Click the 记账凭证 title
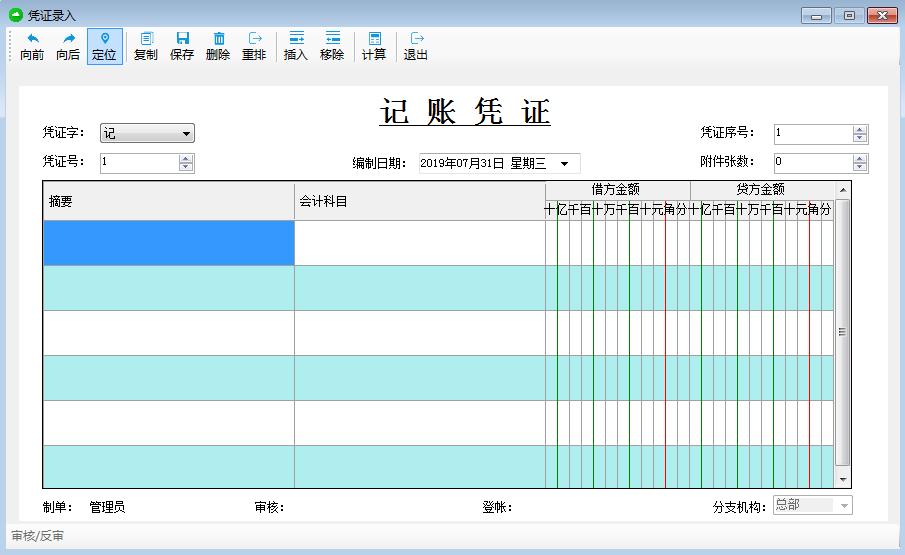Viewport: 905px width, 555px height. [x=465, y=111]
